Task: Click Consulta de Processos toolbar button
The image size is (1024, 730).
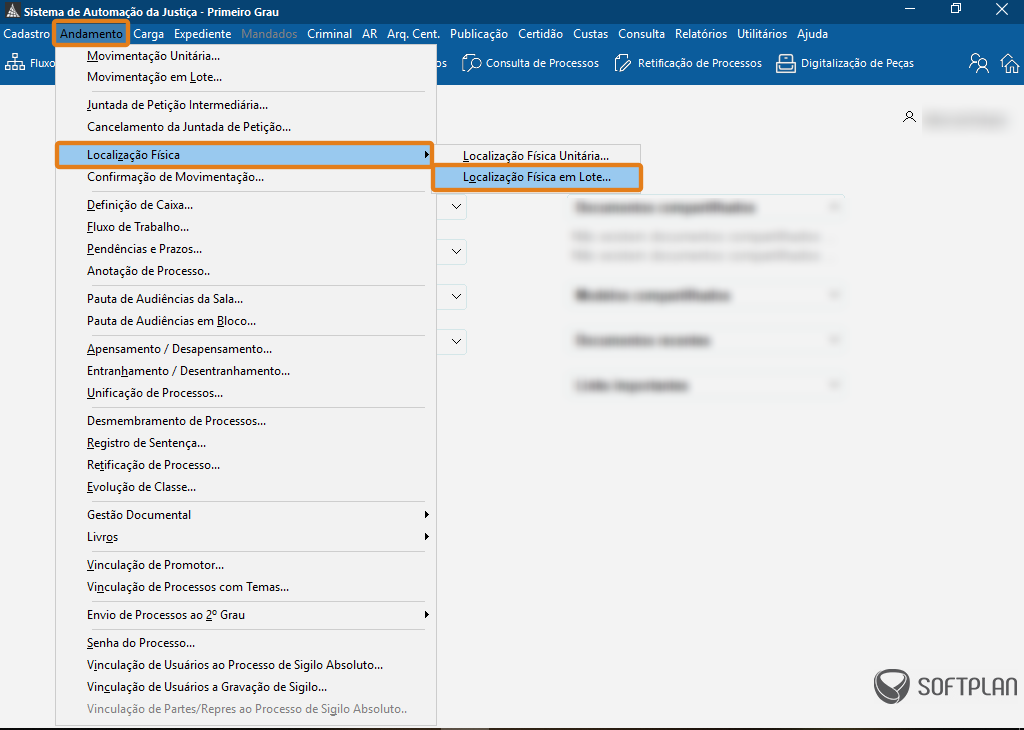Action: (x=530, y=63)
